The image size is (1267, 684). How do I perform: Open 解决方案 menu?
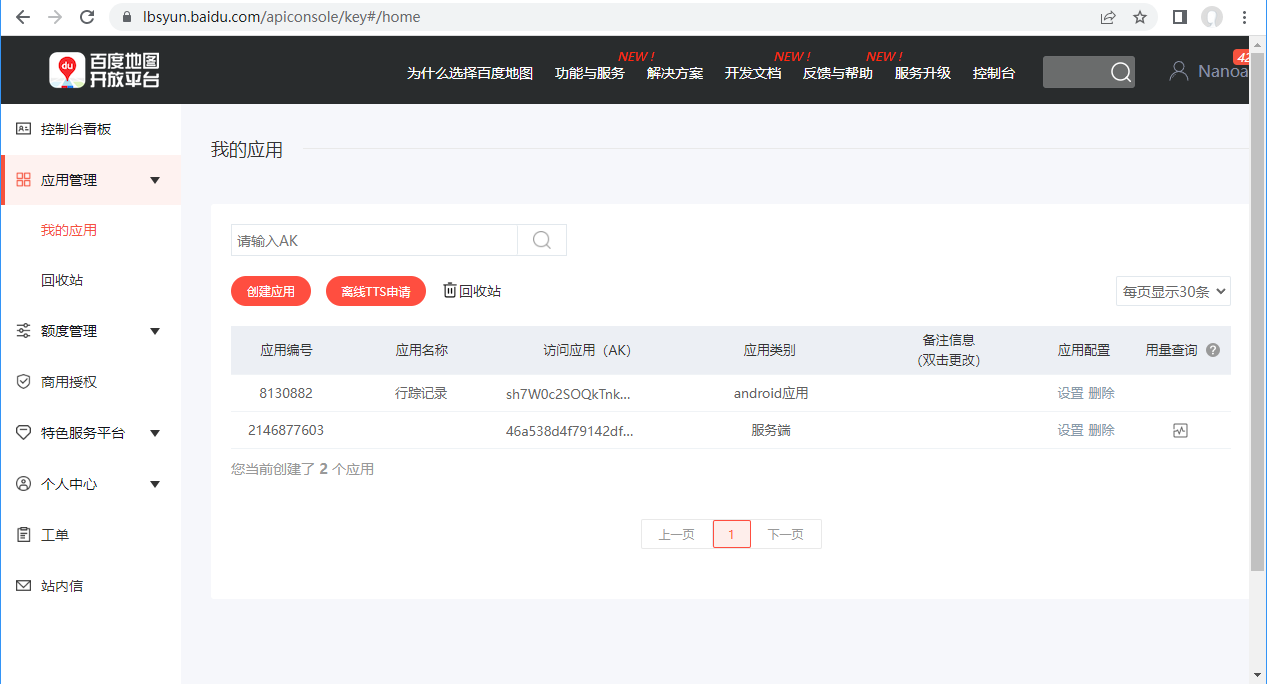[x=675, y=73]
